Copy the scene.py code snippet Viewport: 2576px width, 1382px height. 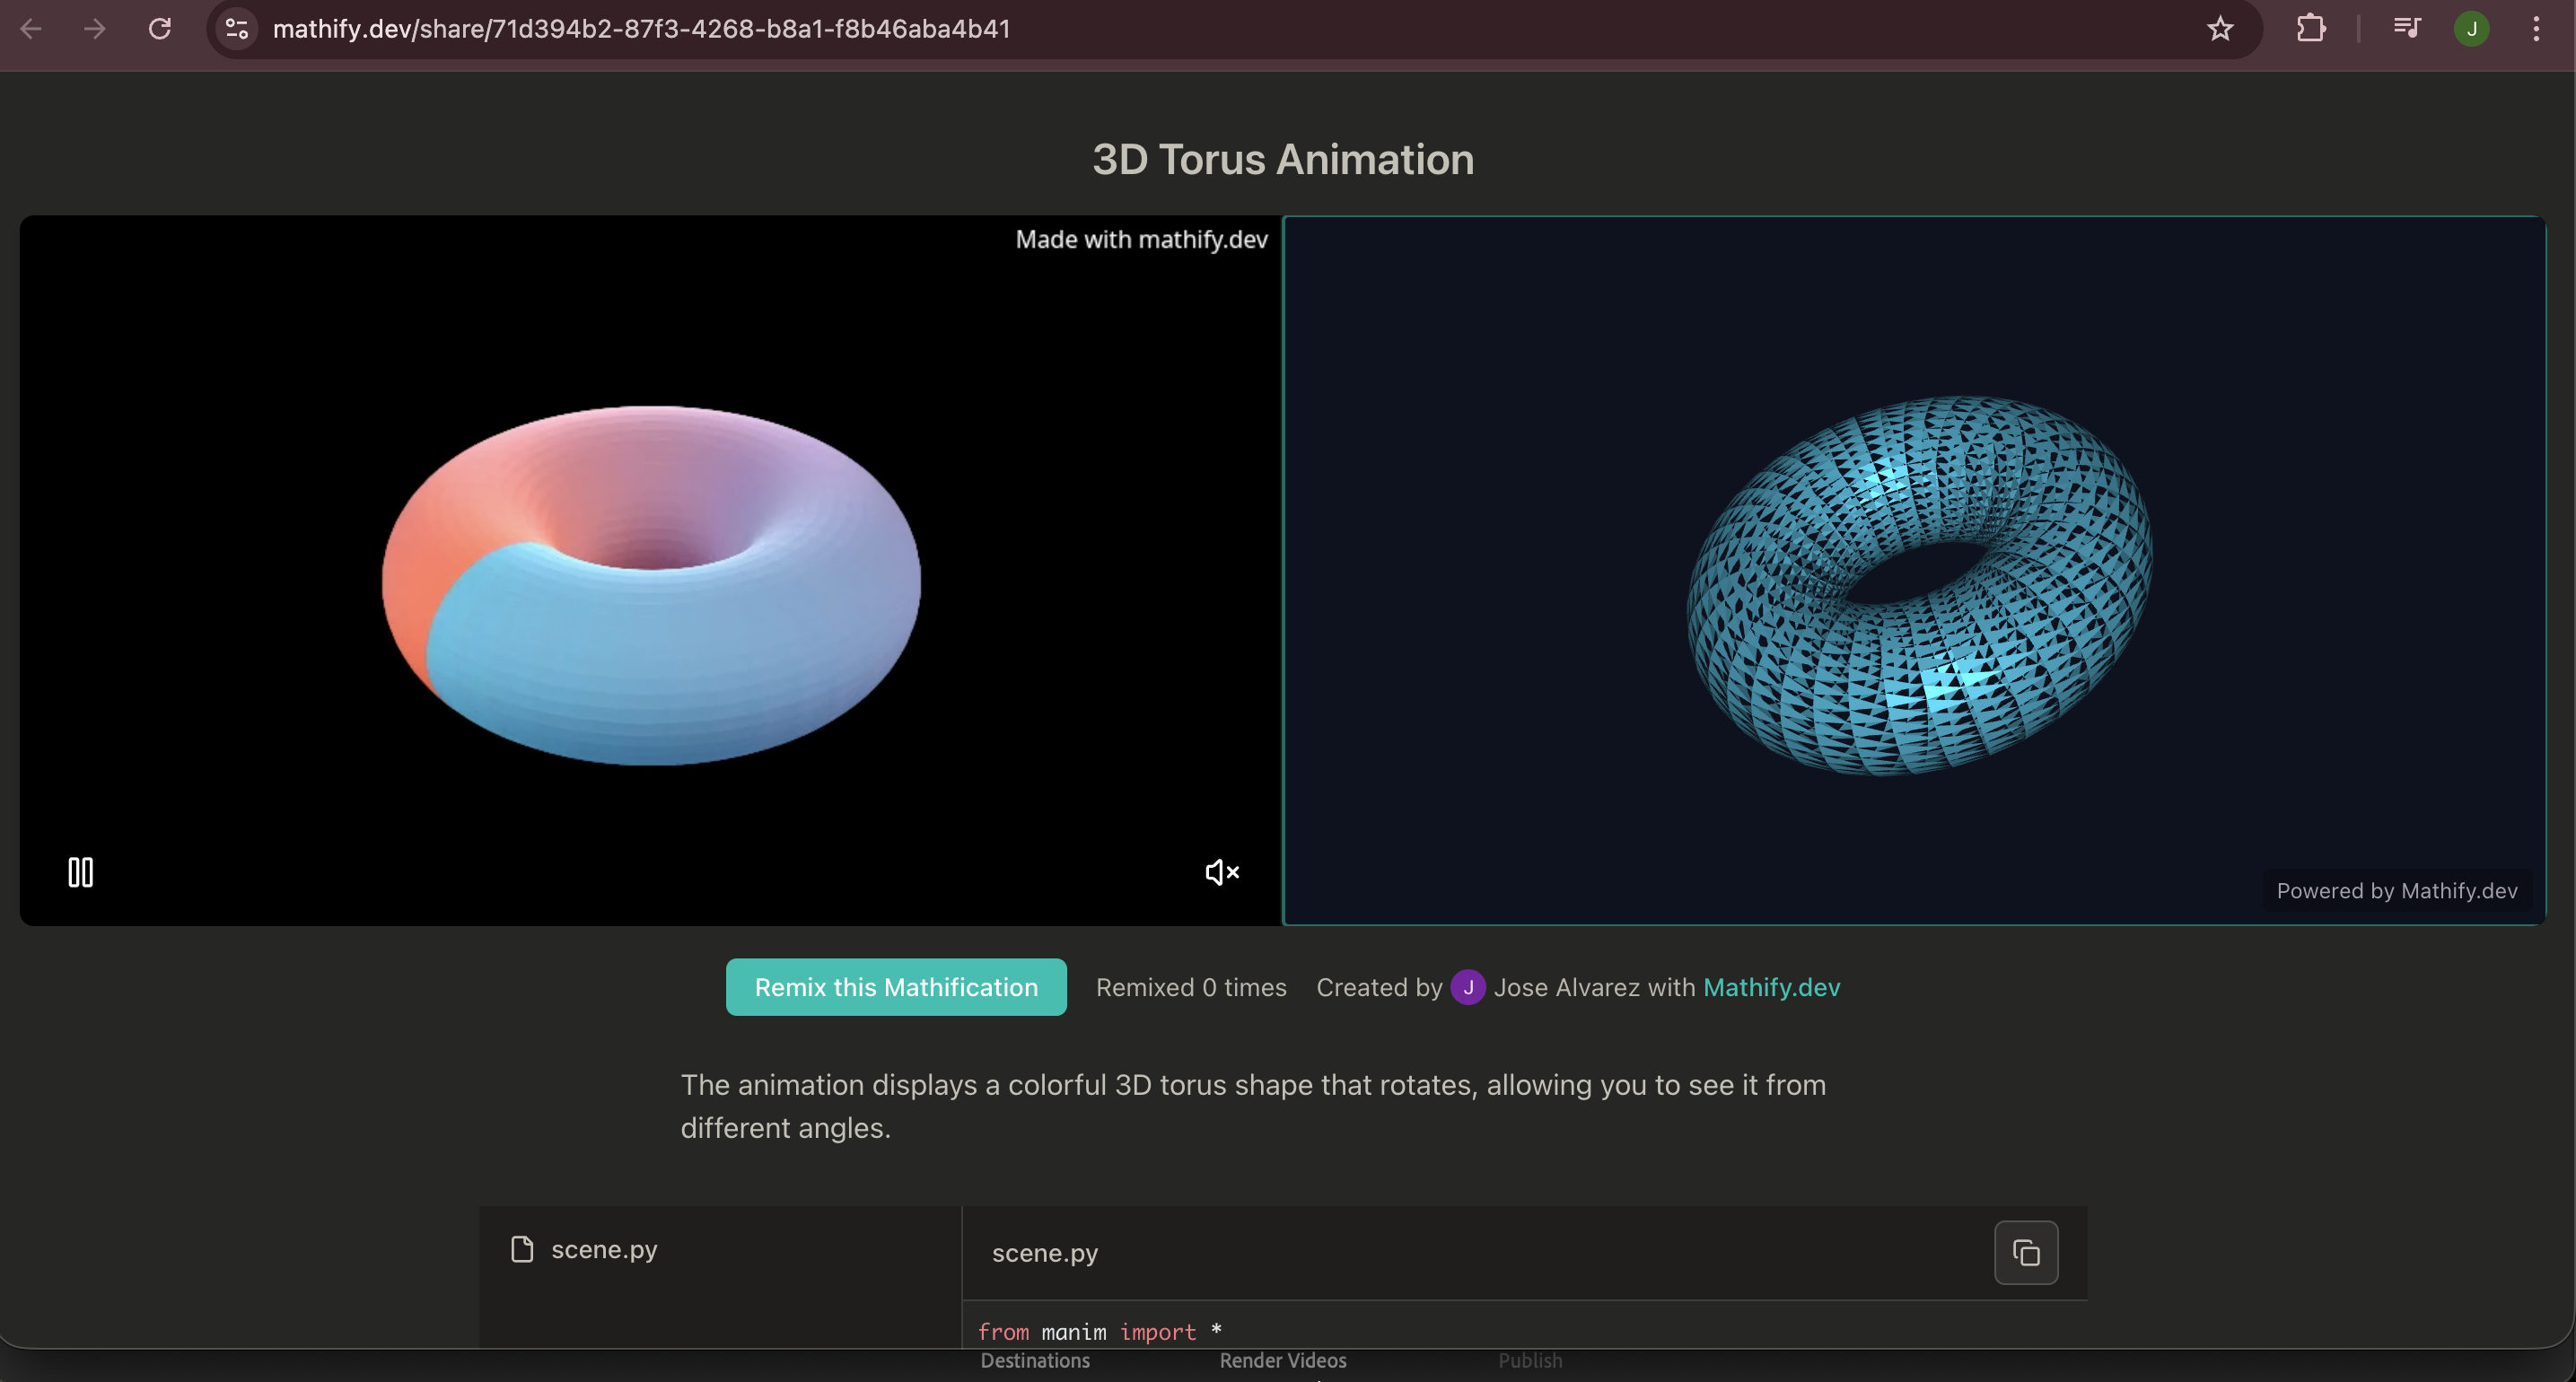(x=2025, y=1252)
